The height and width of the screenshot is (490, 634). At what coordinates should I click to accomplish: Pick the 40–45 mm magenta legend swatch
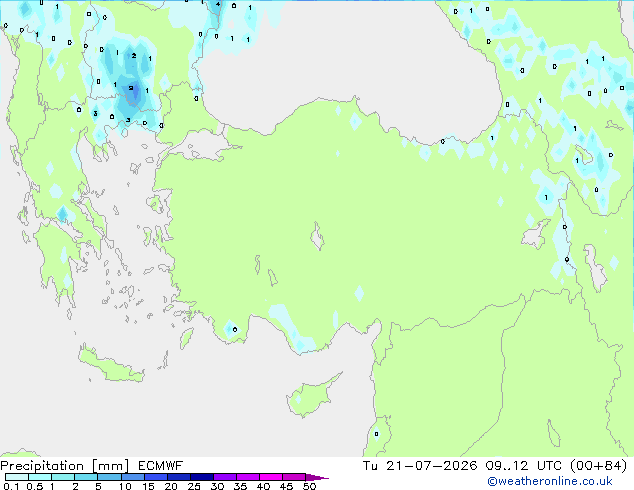coord(271,477)
